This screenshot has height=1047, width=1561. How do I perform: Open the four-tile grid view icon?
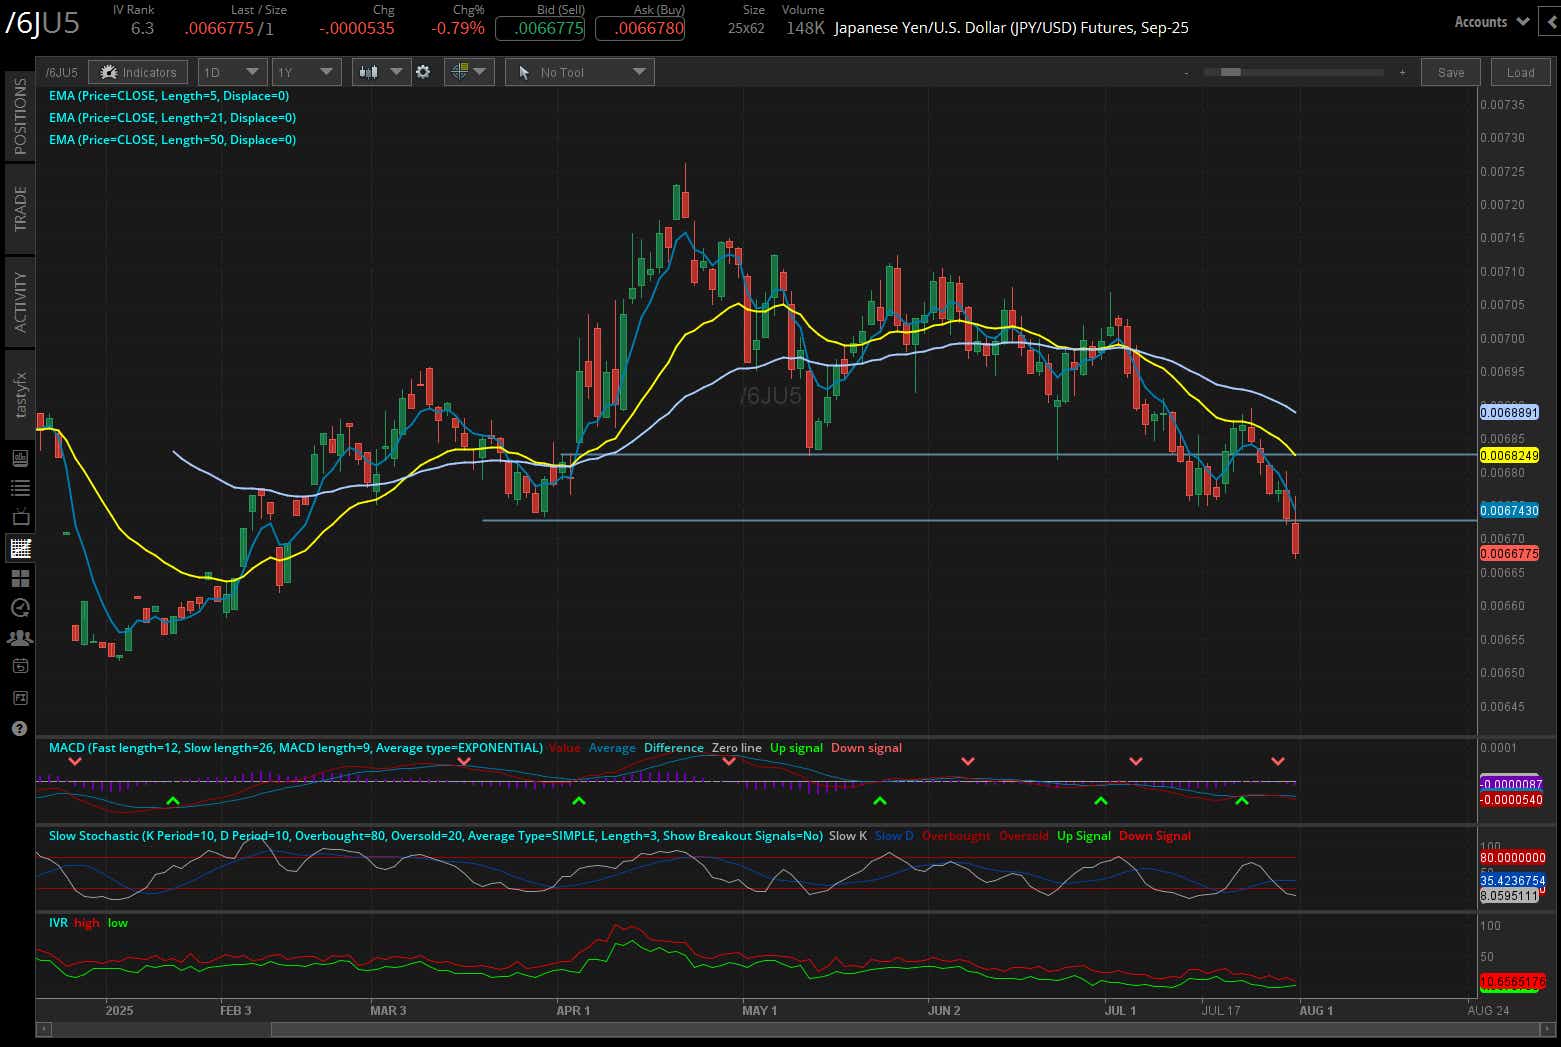[x=19, y=578]
